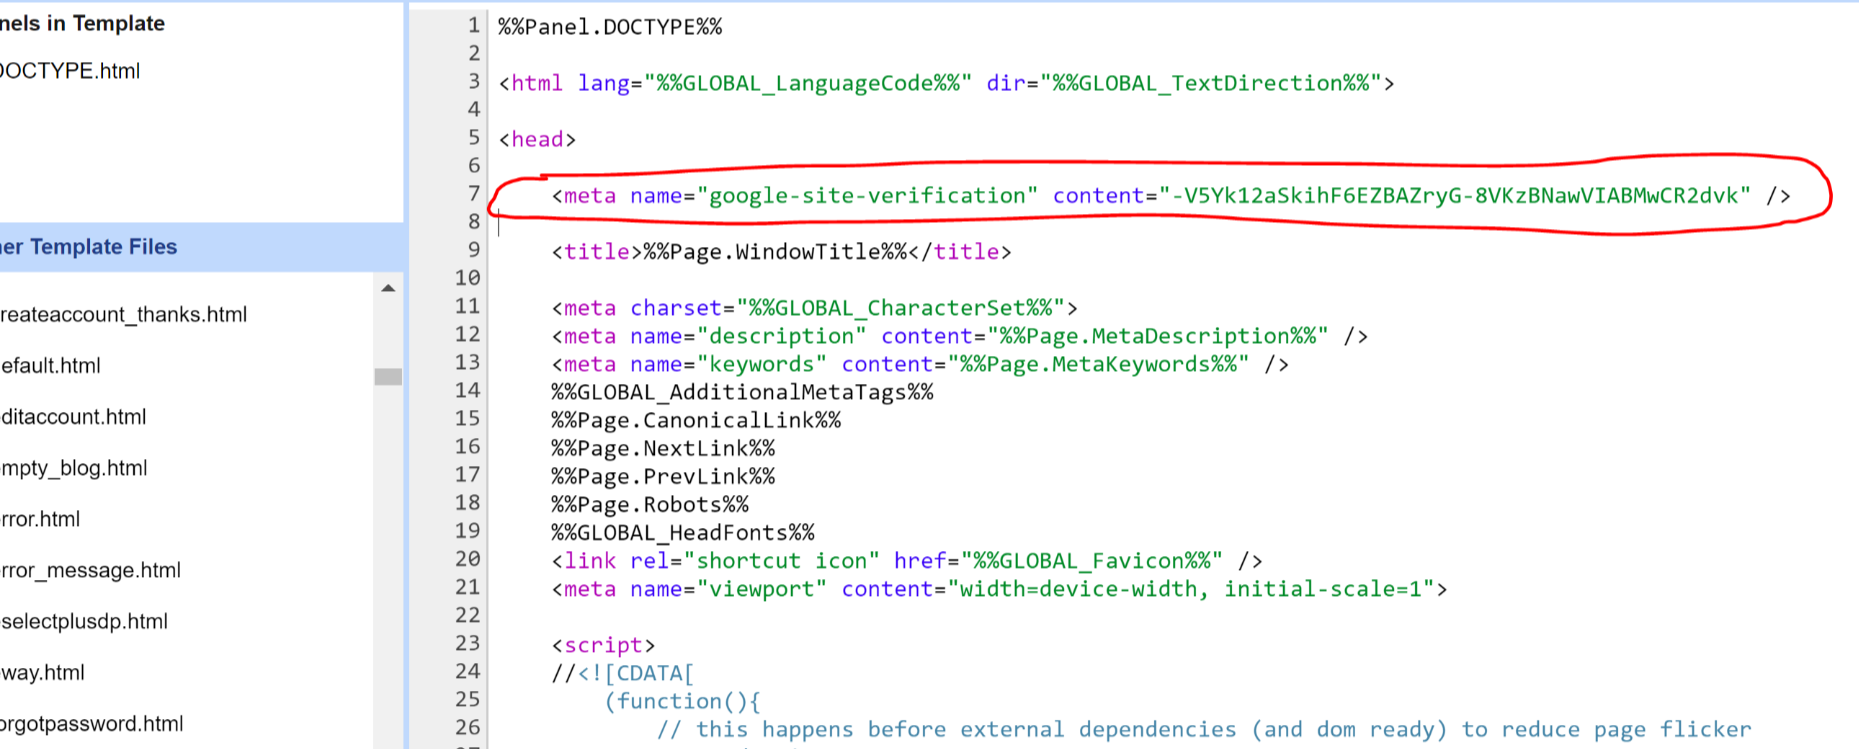
Task: Place cursor on the viewport meta tag line
Action: click(998, 589)
